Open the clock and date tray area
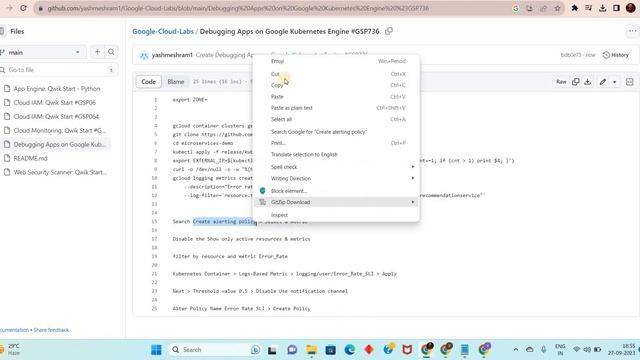 coord(622,350)
